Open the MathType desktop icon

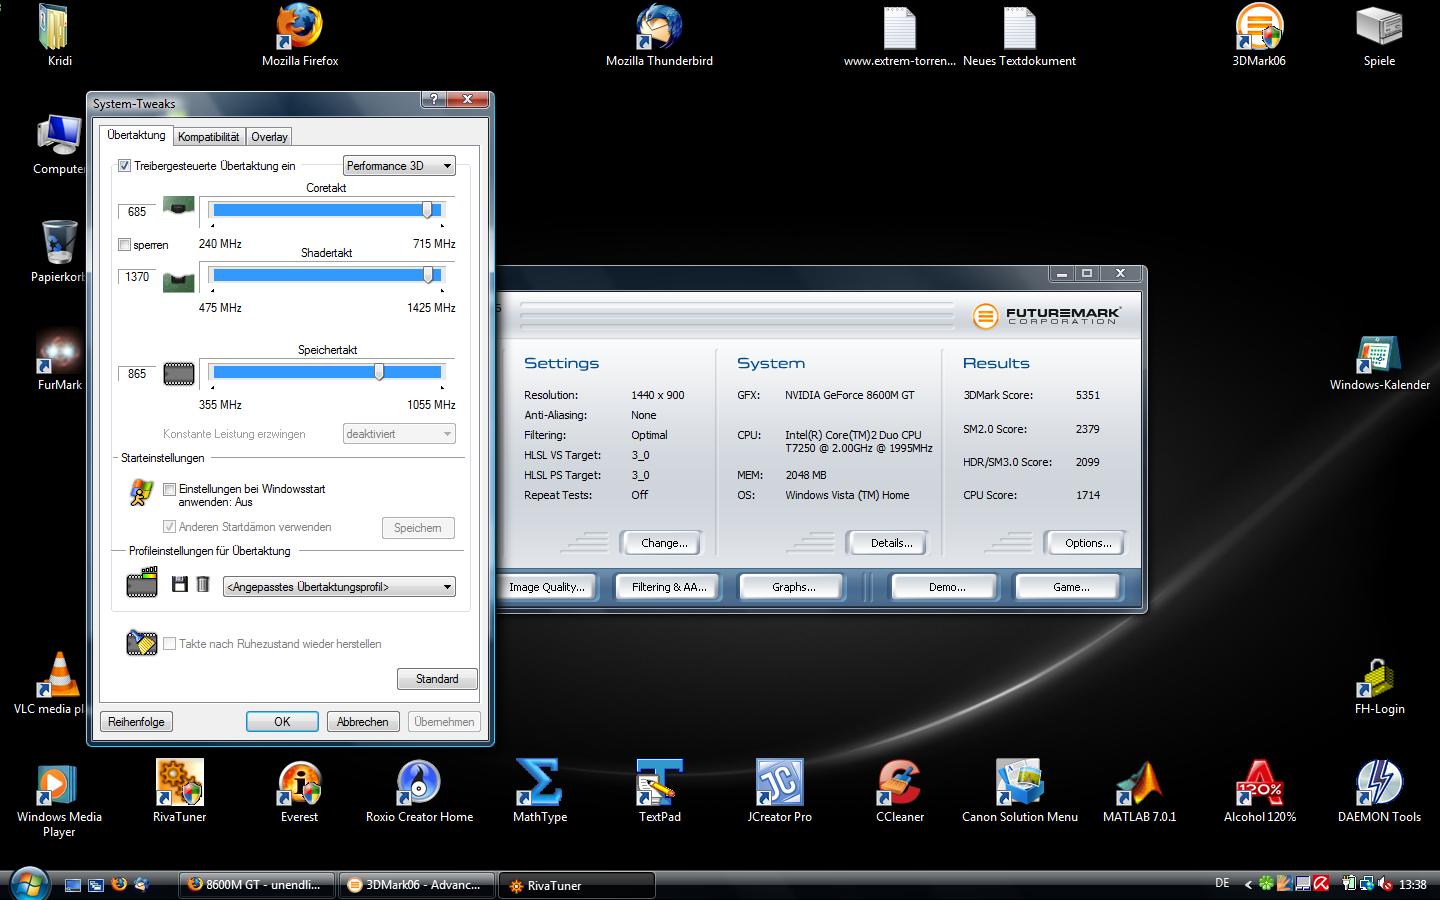(x=540, y=790)
